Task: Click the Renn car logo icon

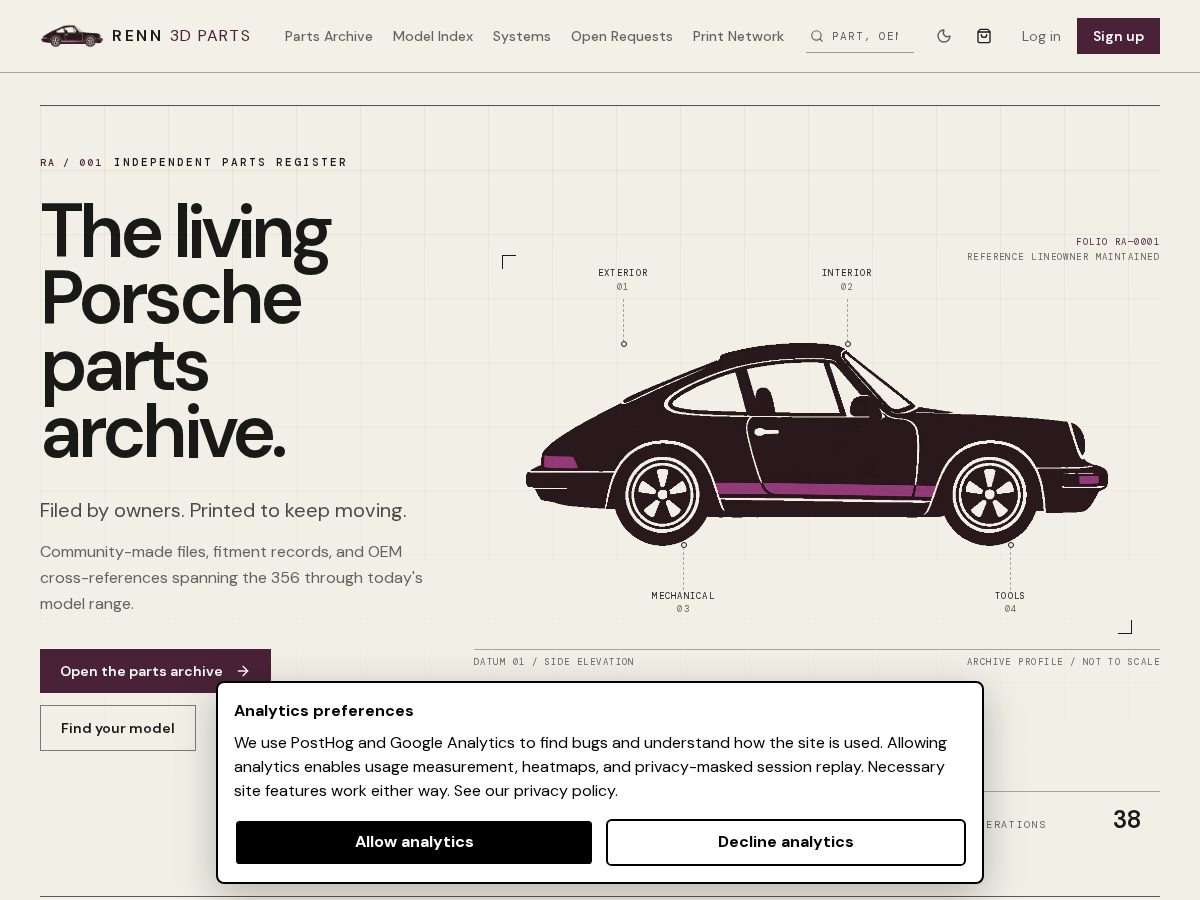Action: 72,36
